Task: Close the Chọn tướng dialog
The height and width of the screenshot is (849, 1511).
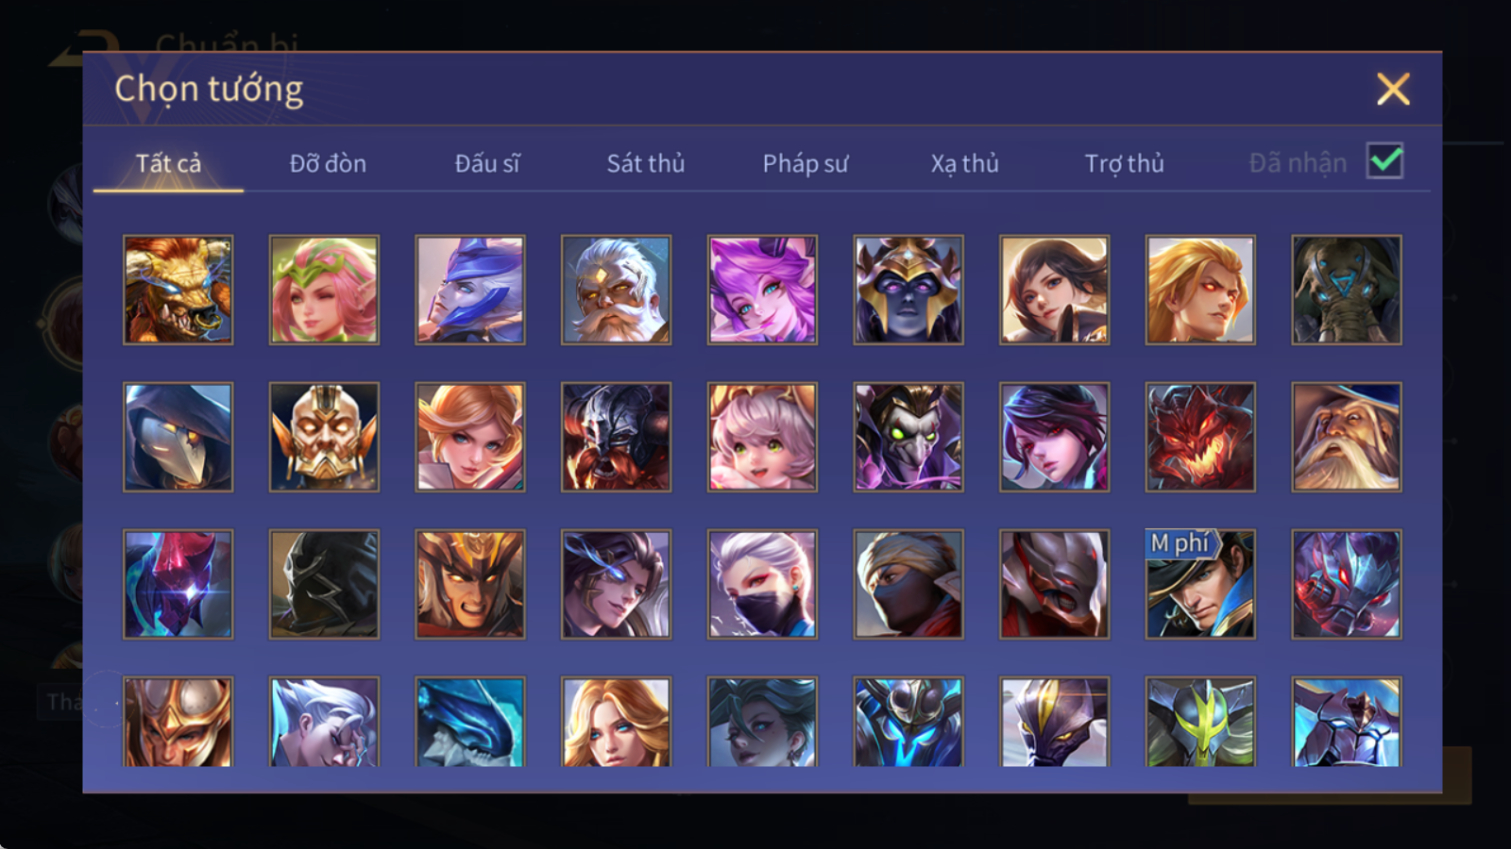Action: [x=1393, y=89]
